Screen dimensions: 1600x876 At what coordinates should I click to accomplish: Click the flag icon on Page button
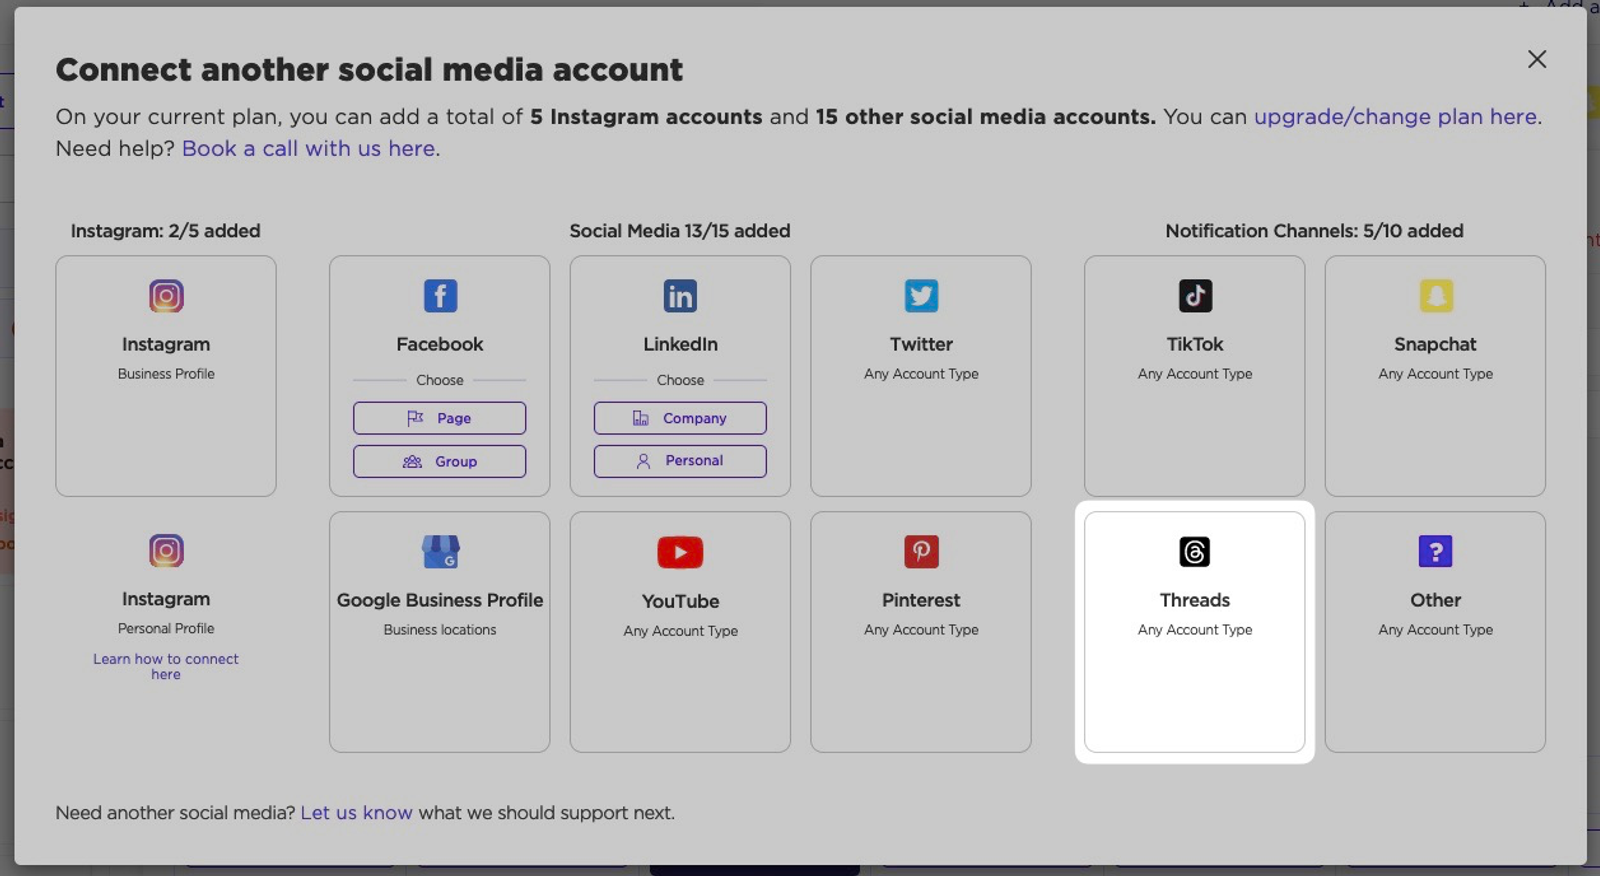415,418
